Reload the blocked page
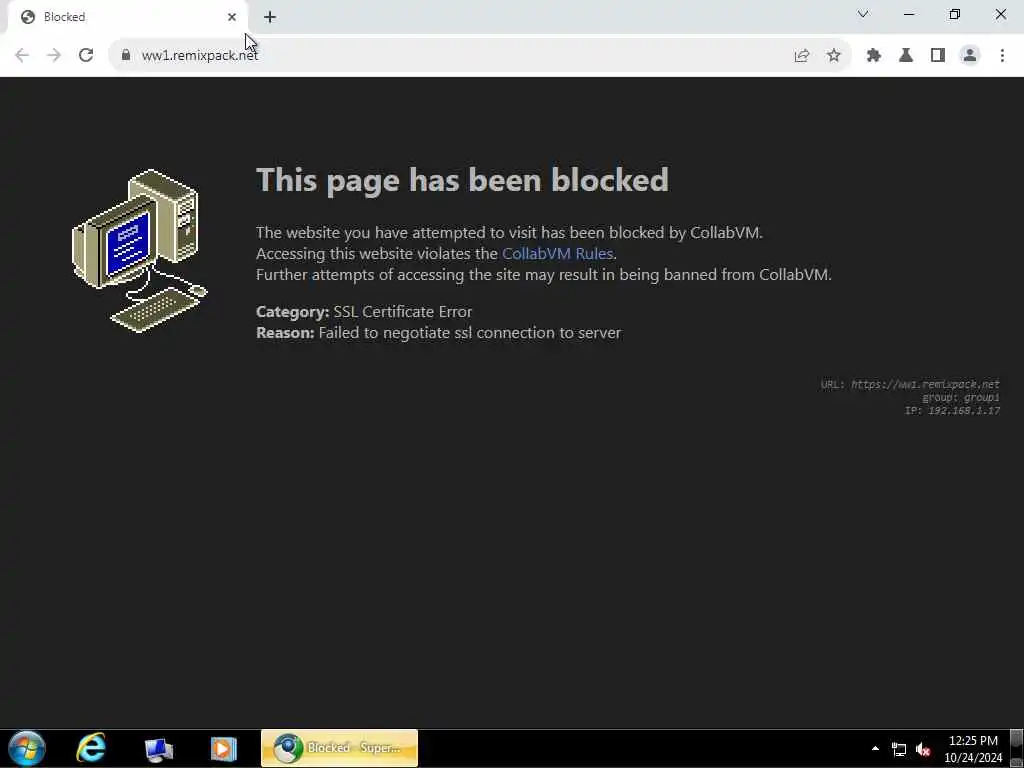This screenshot has height=768, width=1024. [x=86, y=56]
